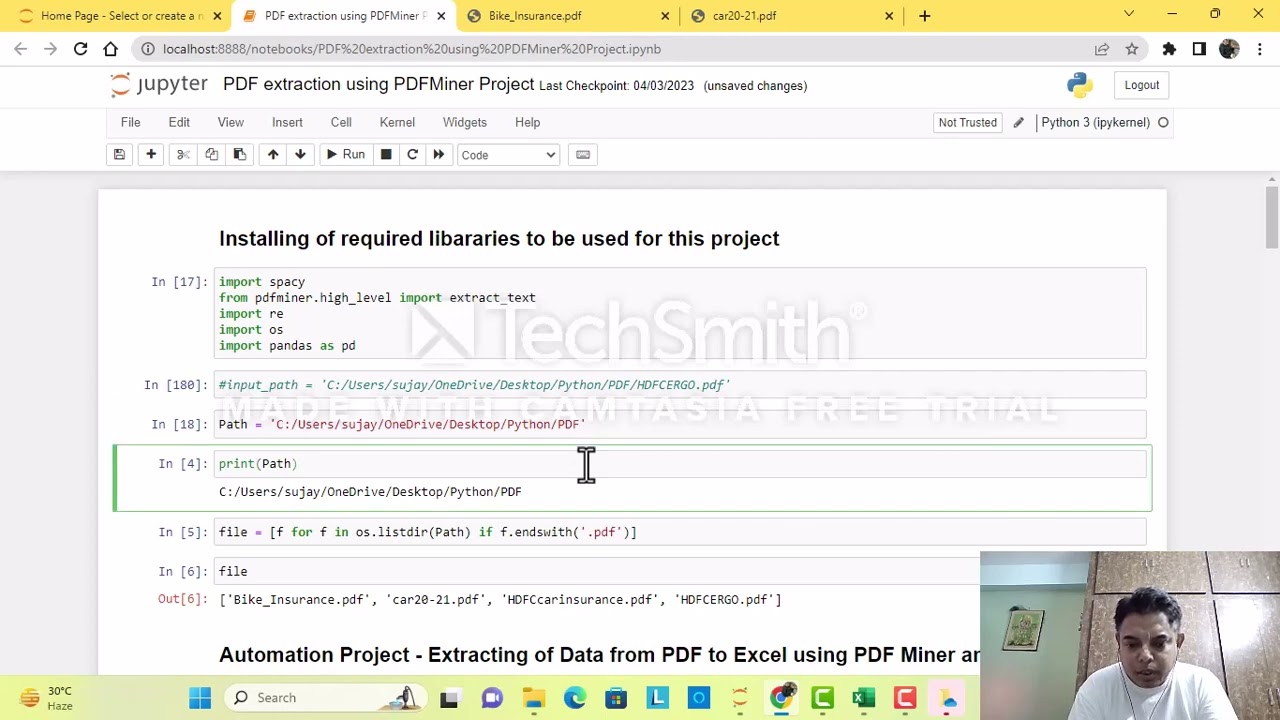
Task: Open Microsoft Edge from the taskbar
Action: coord(575,698)
